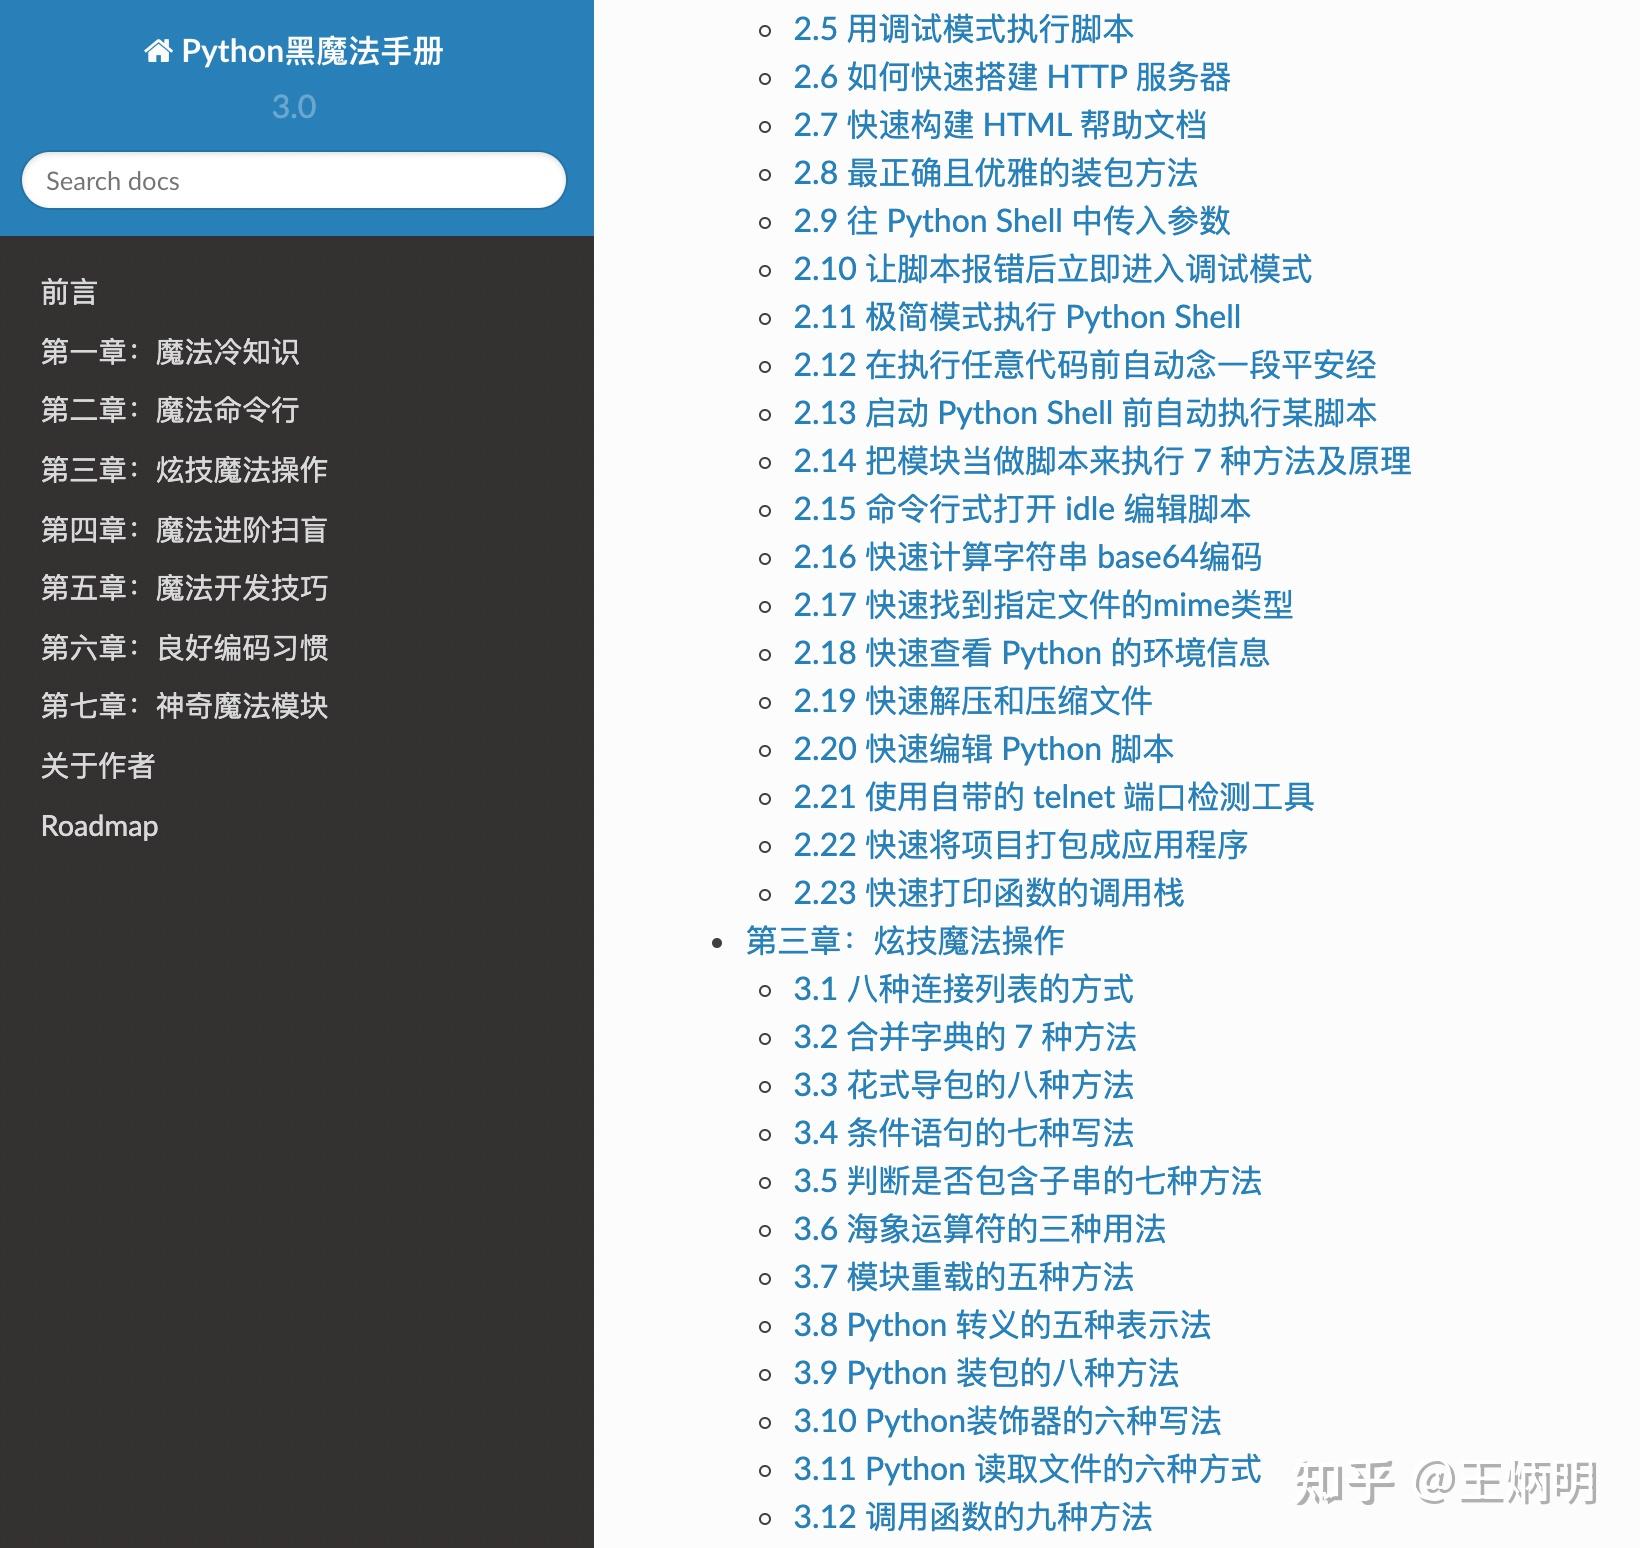Open the Roadmap page

(x=99, y=826)
